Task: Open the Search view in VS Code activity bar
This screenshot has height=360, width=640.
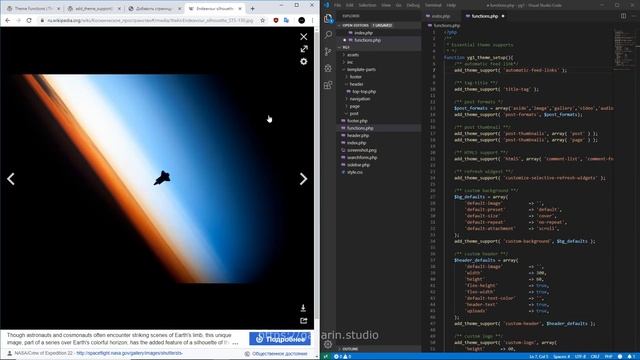Action: coord(329,35)
